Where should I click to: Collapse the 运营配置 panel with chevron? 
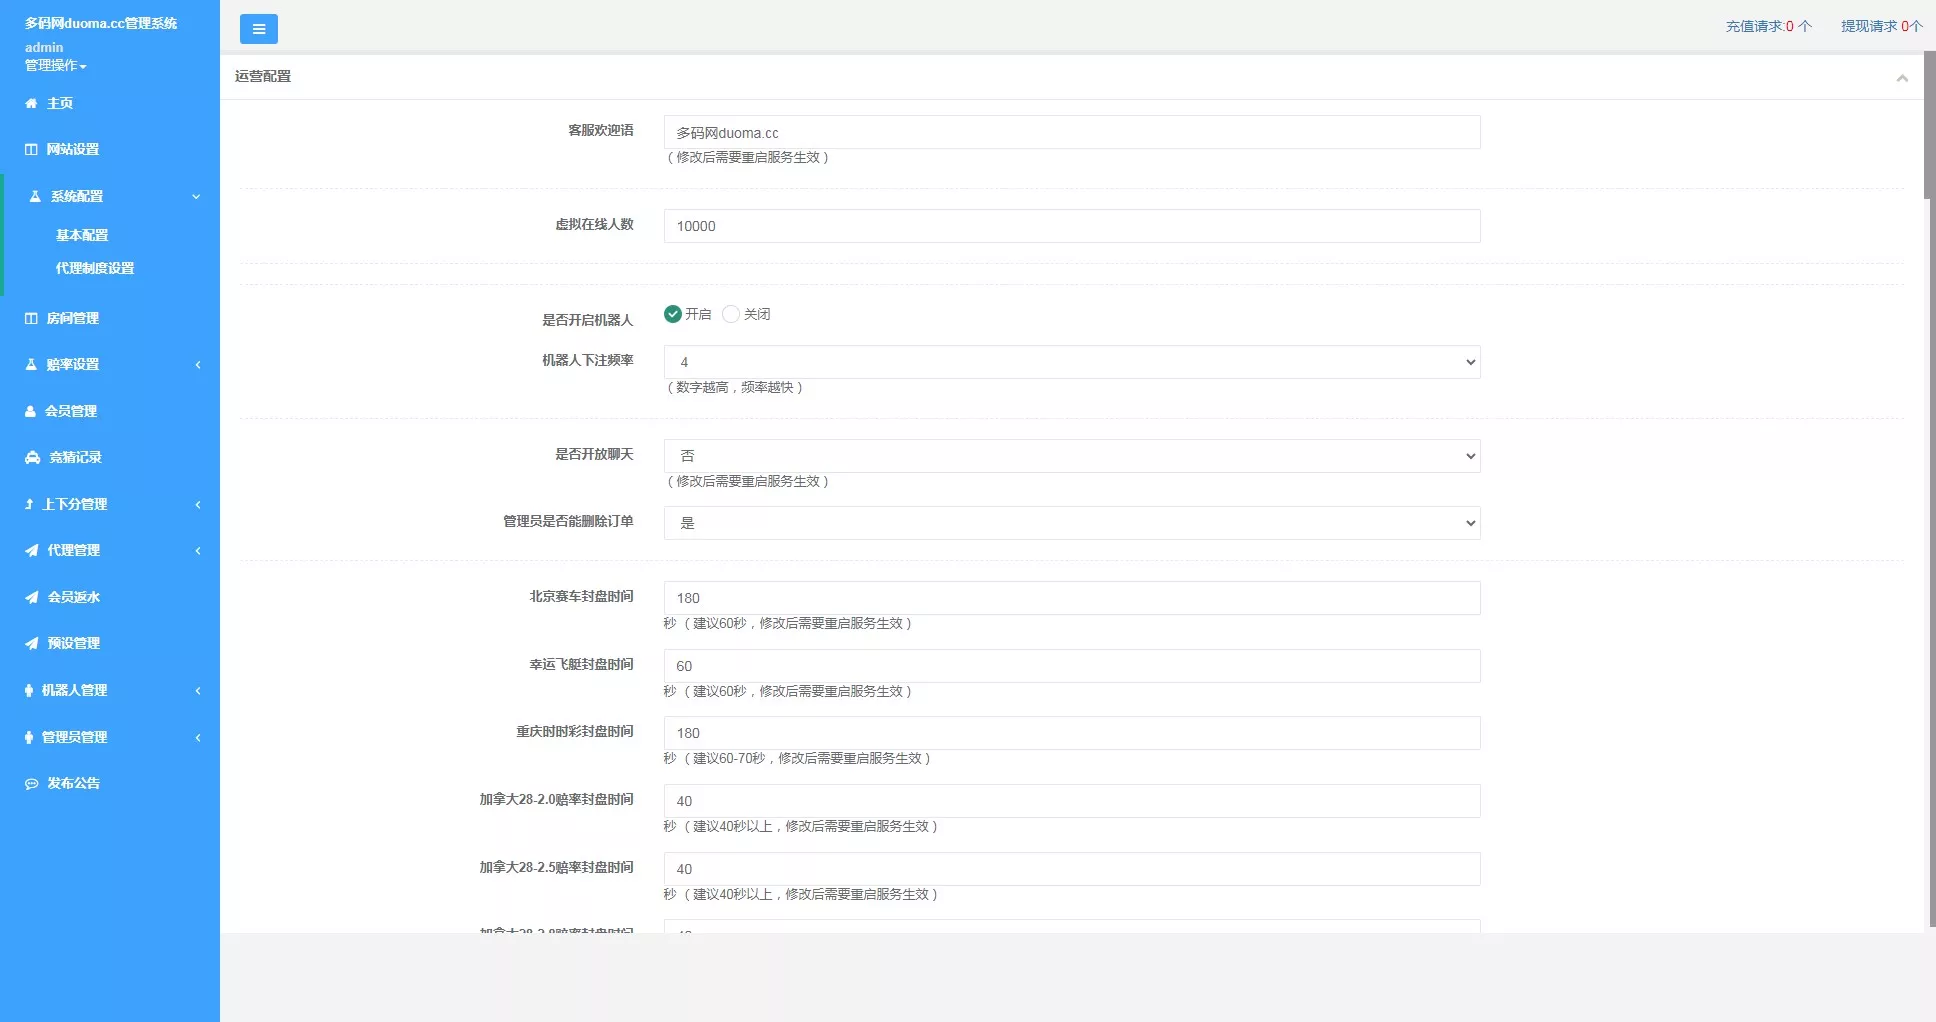[x=1903, y=77]
